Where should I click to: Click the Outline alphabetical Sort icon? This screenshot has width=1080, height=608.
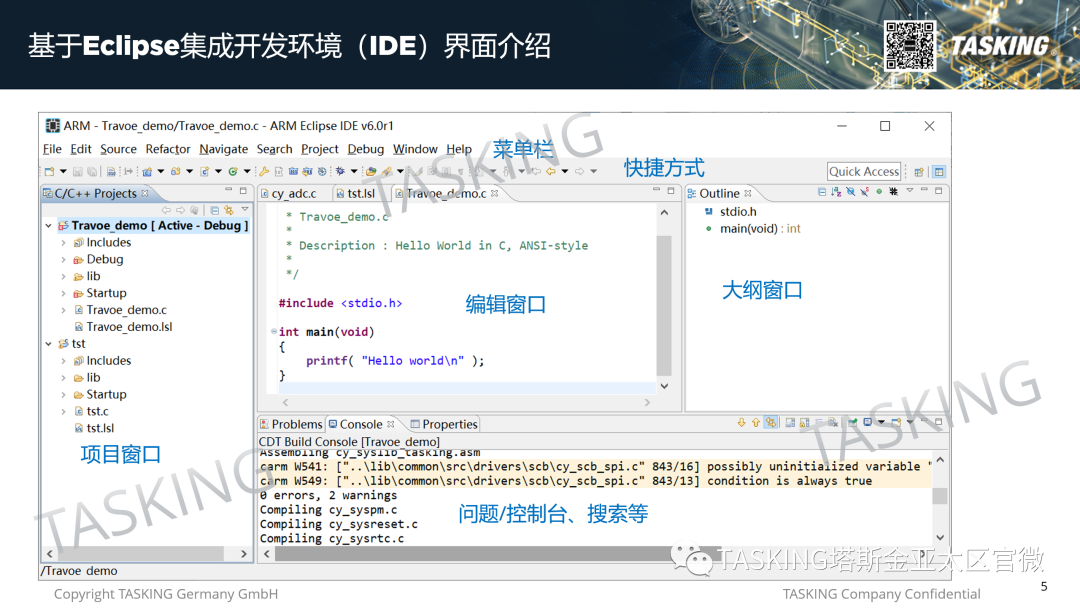pyautogui.click(x=836, y=192)
